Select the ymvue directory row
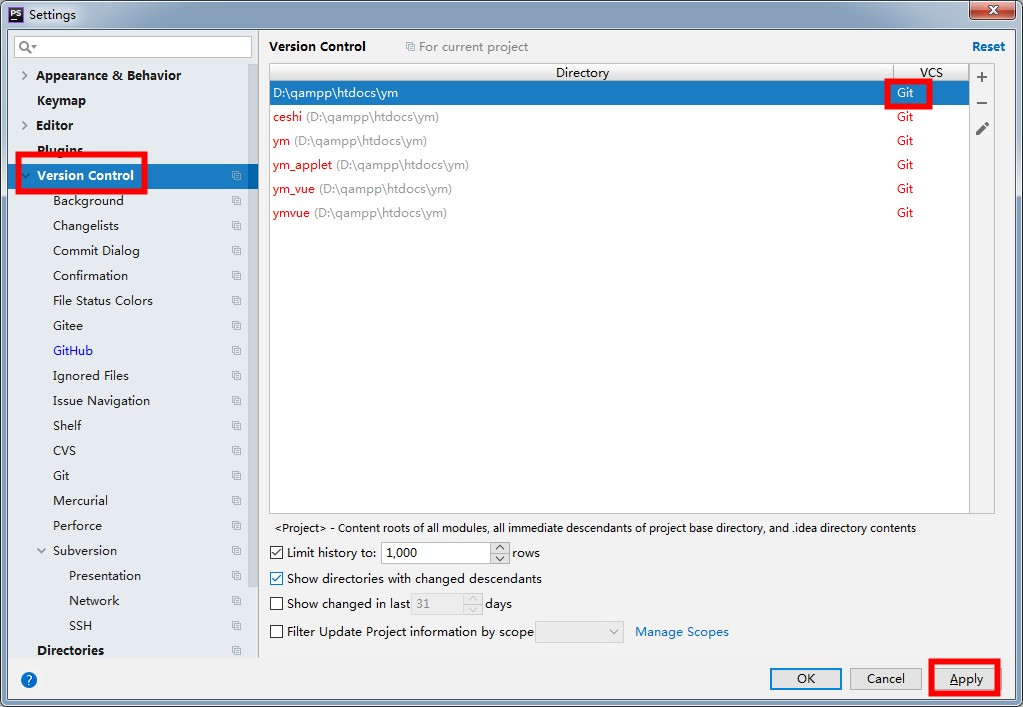The width and height of the screenshot is (1023, 707). (619, 213)
